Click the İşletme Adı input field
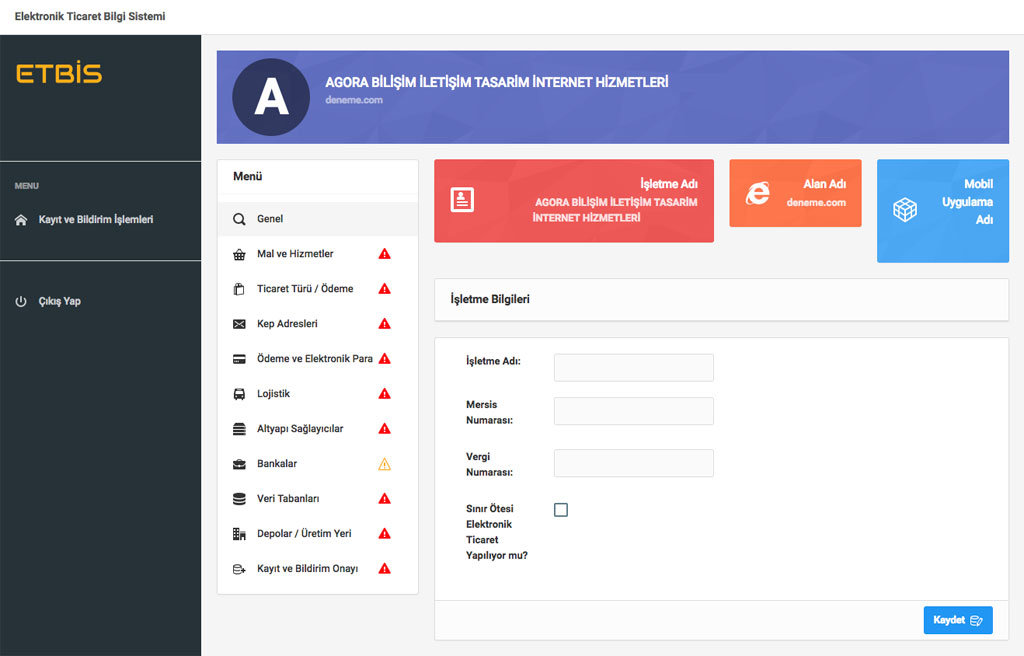The image size is (1024, 656). pyautogui.click(x=633, y=367)
